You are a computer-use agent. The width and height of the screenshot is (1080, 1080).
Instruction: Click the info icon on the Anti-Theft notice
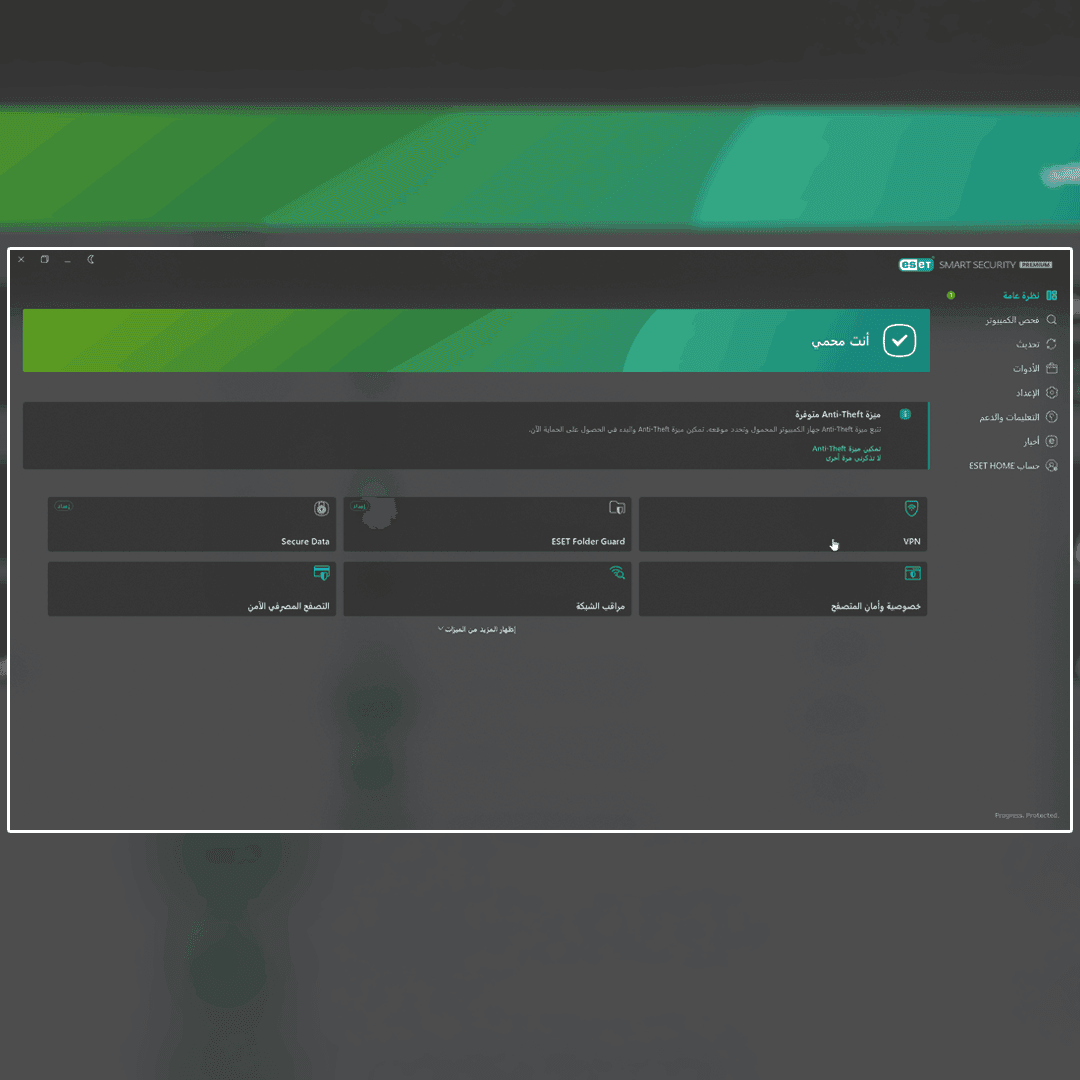906,414
